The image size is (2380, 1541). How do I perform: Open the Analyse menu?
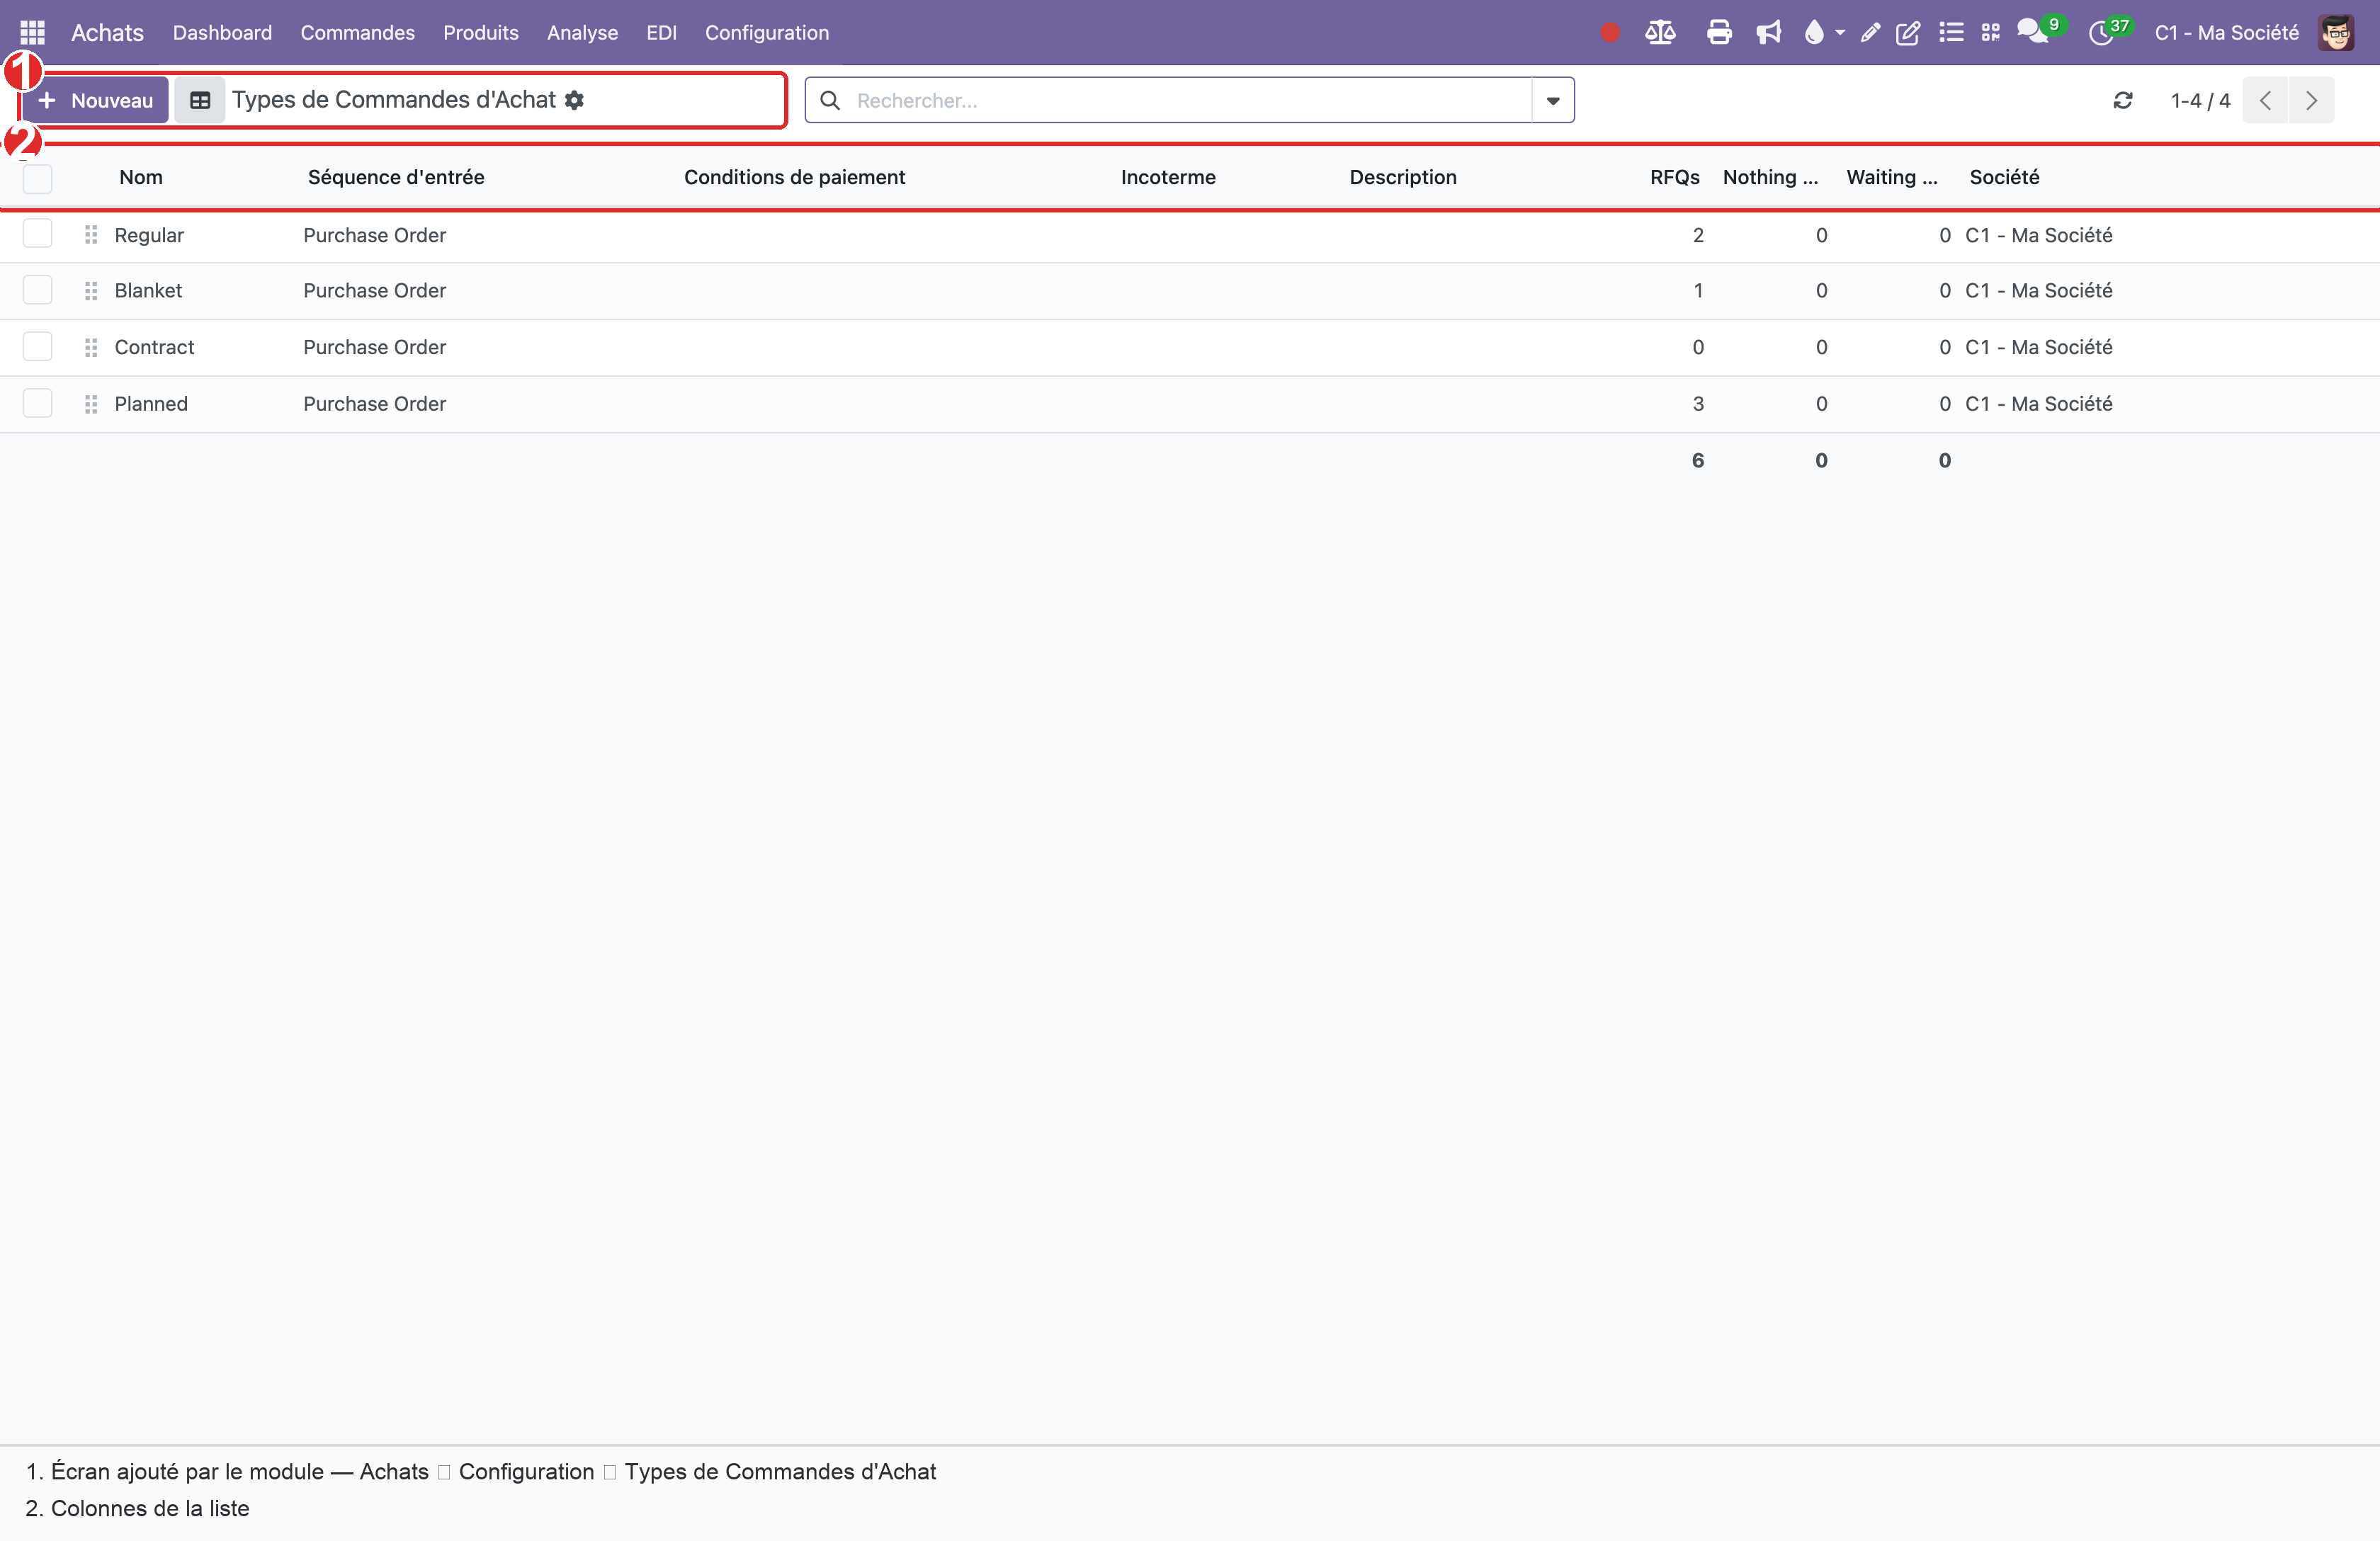click(582, 33)
